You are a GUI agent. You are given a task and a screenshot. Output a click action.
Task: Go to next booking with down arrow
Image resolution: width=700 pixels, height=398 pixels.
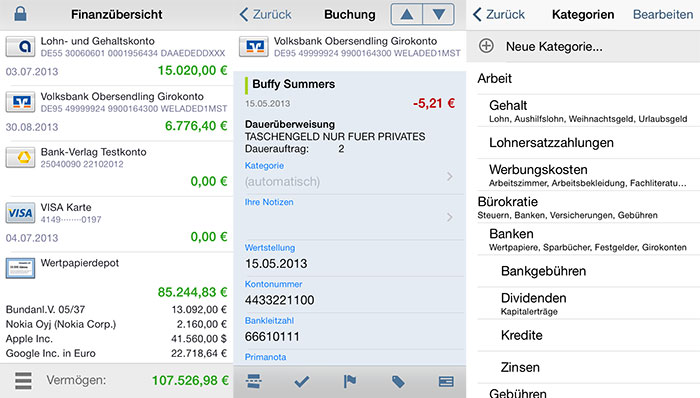tap(438, 14)
